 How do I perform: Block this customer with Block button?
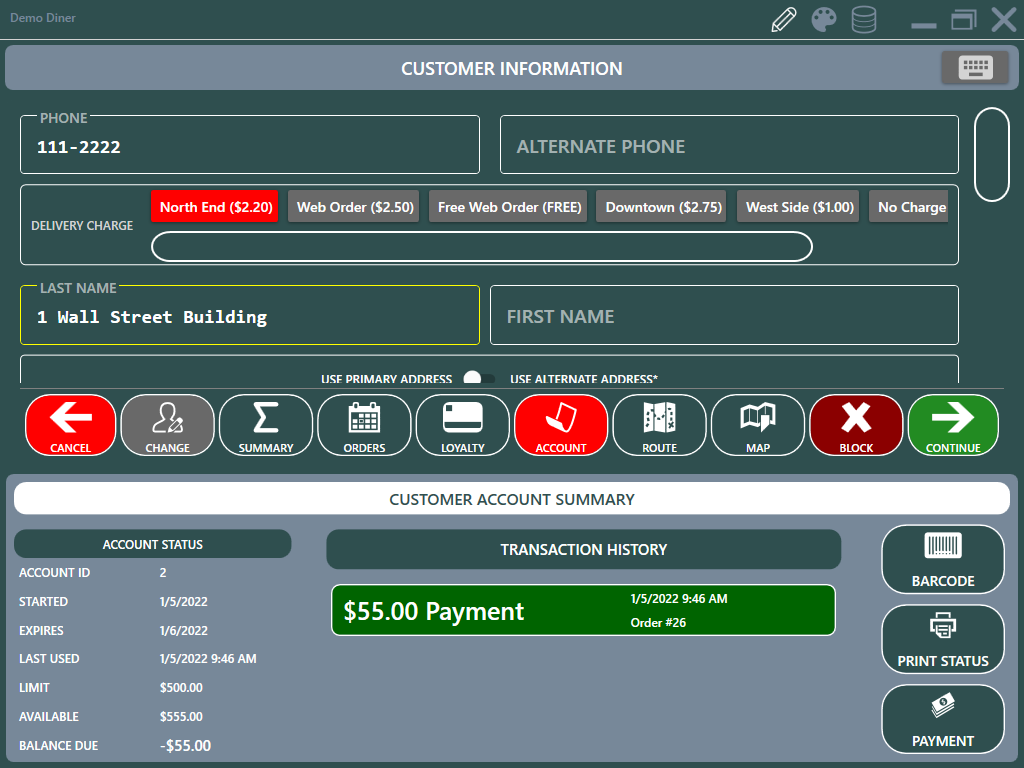tap(856, 425)
